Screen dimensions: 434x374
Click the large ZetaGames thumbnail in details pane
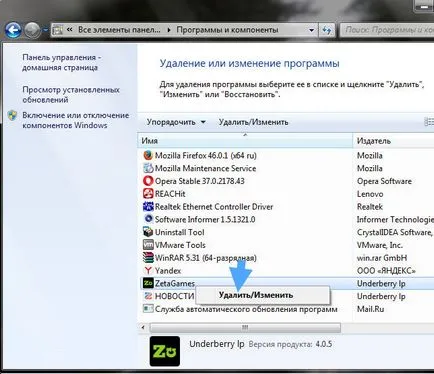(x=165, y=351)
